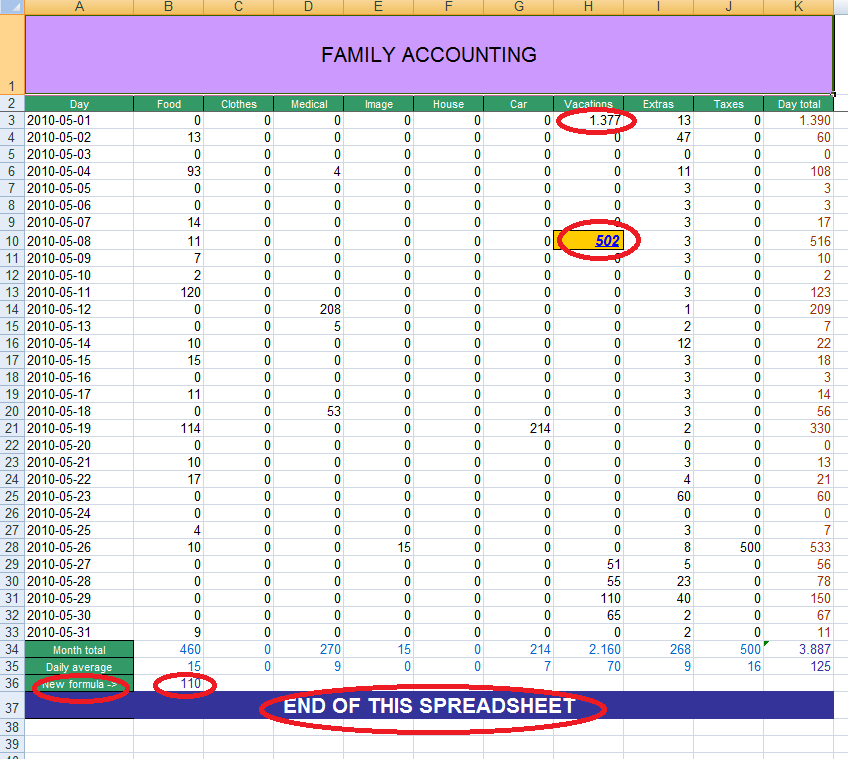Screen dimensions: 848x759
Task: Click the Medical header cell
Action: pos(309,104)
